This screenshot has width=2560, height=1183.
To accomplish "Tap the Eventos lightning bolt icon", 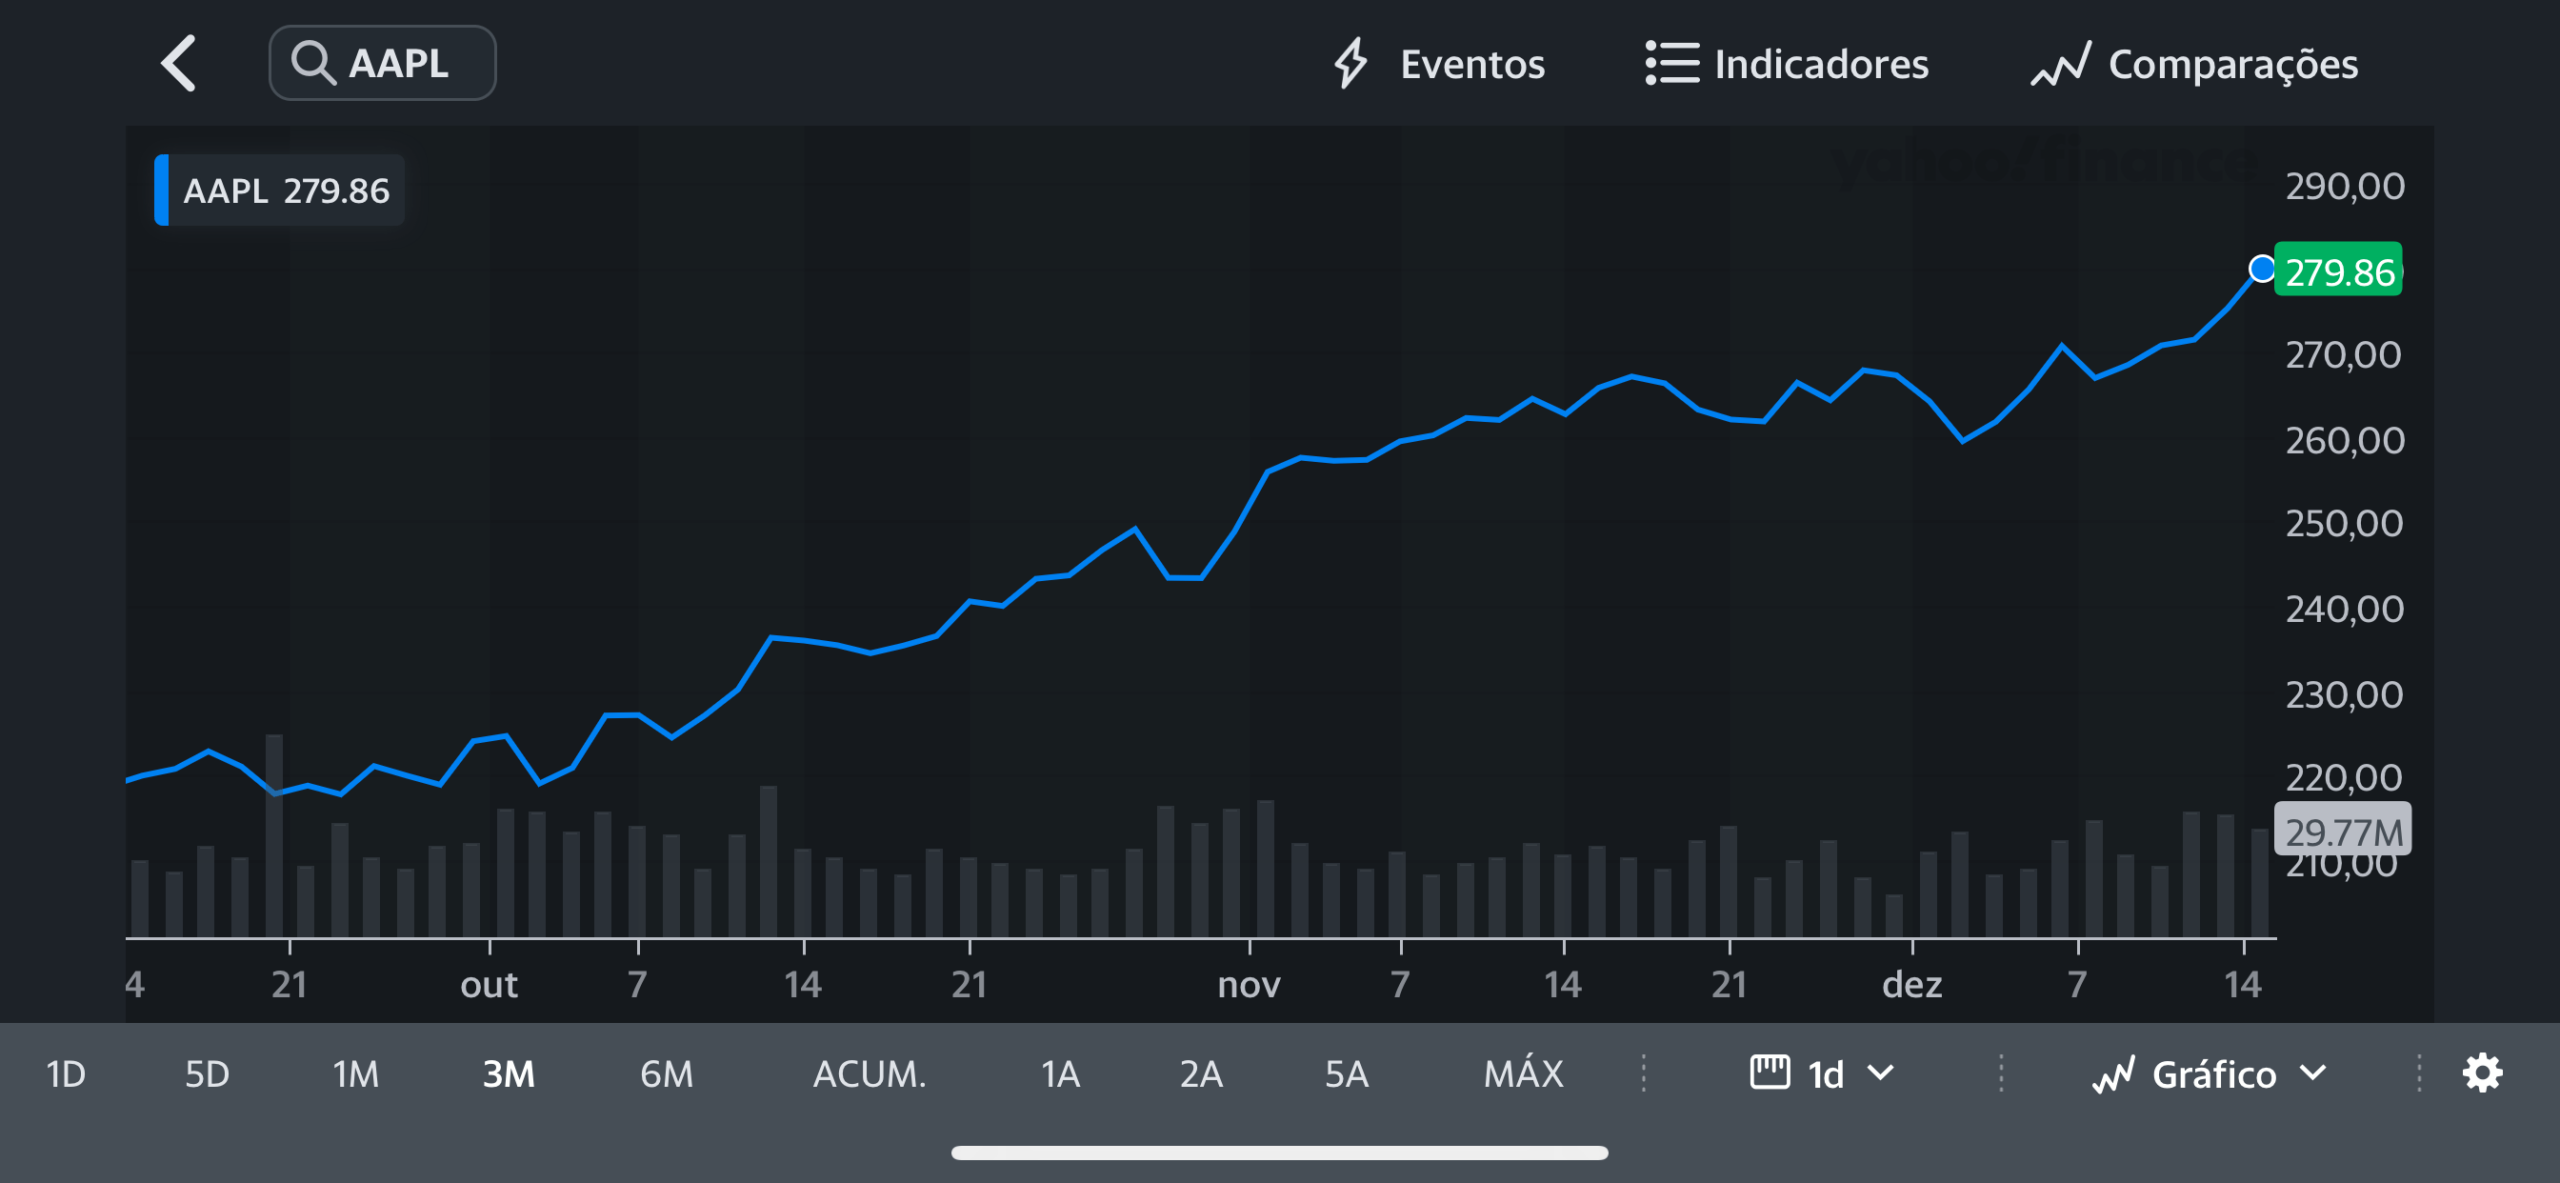I will pos(1350,63).
